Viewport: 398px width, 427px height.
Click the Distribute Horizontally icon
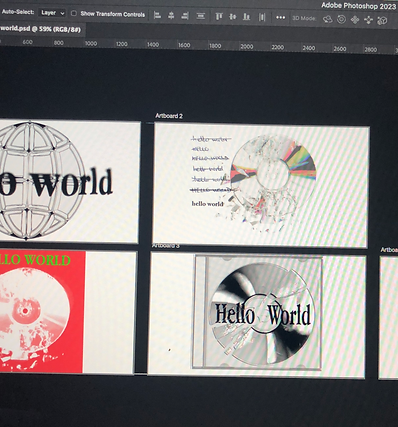pos(262,17)
